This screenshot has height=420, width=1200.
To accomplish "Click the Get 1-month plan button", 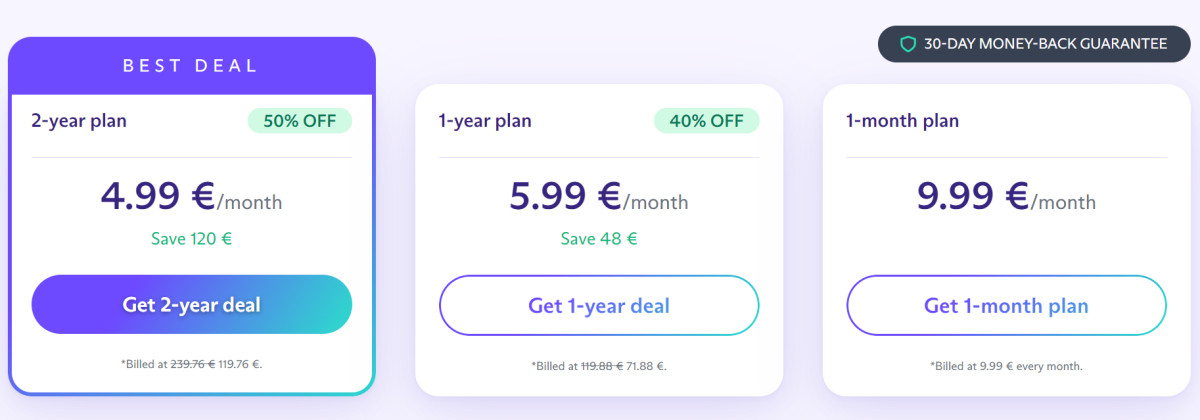I will click(1006, 305).
